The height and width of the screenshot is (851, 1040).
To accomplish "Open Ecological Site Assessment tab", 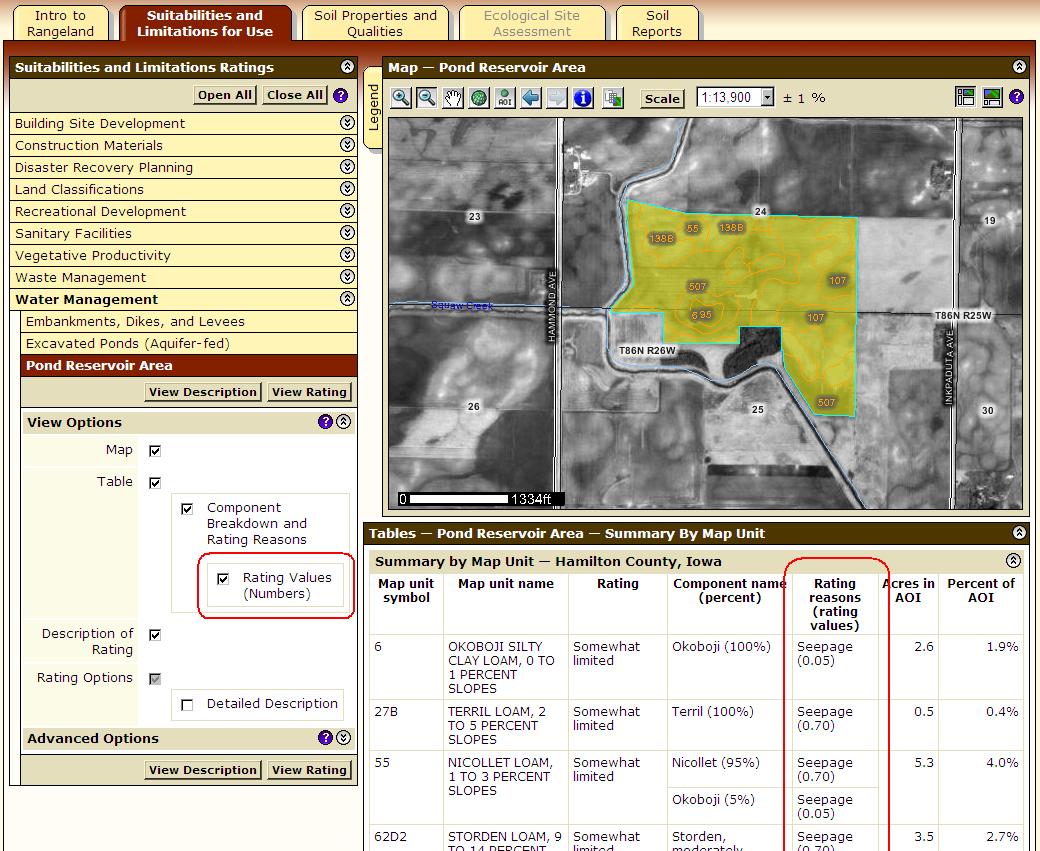I will click(532, 23).
